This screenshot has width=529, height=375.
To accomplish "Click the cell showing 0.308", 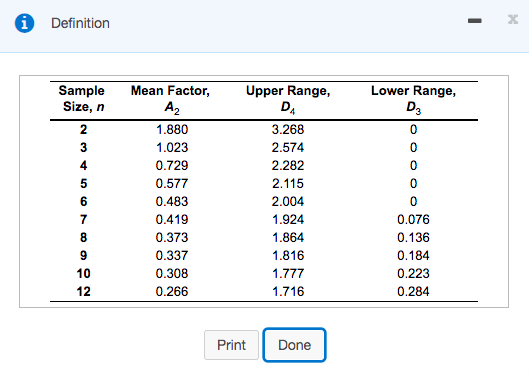I will click(172, 273).
